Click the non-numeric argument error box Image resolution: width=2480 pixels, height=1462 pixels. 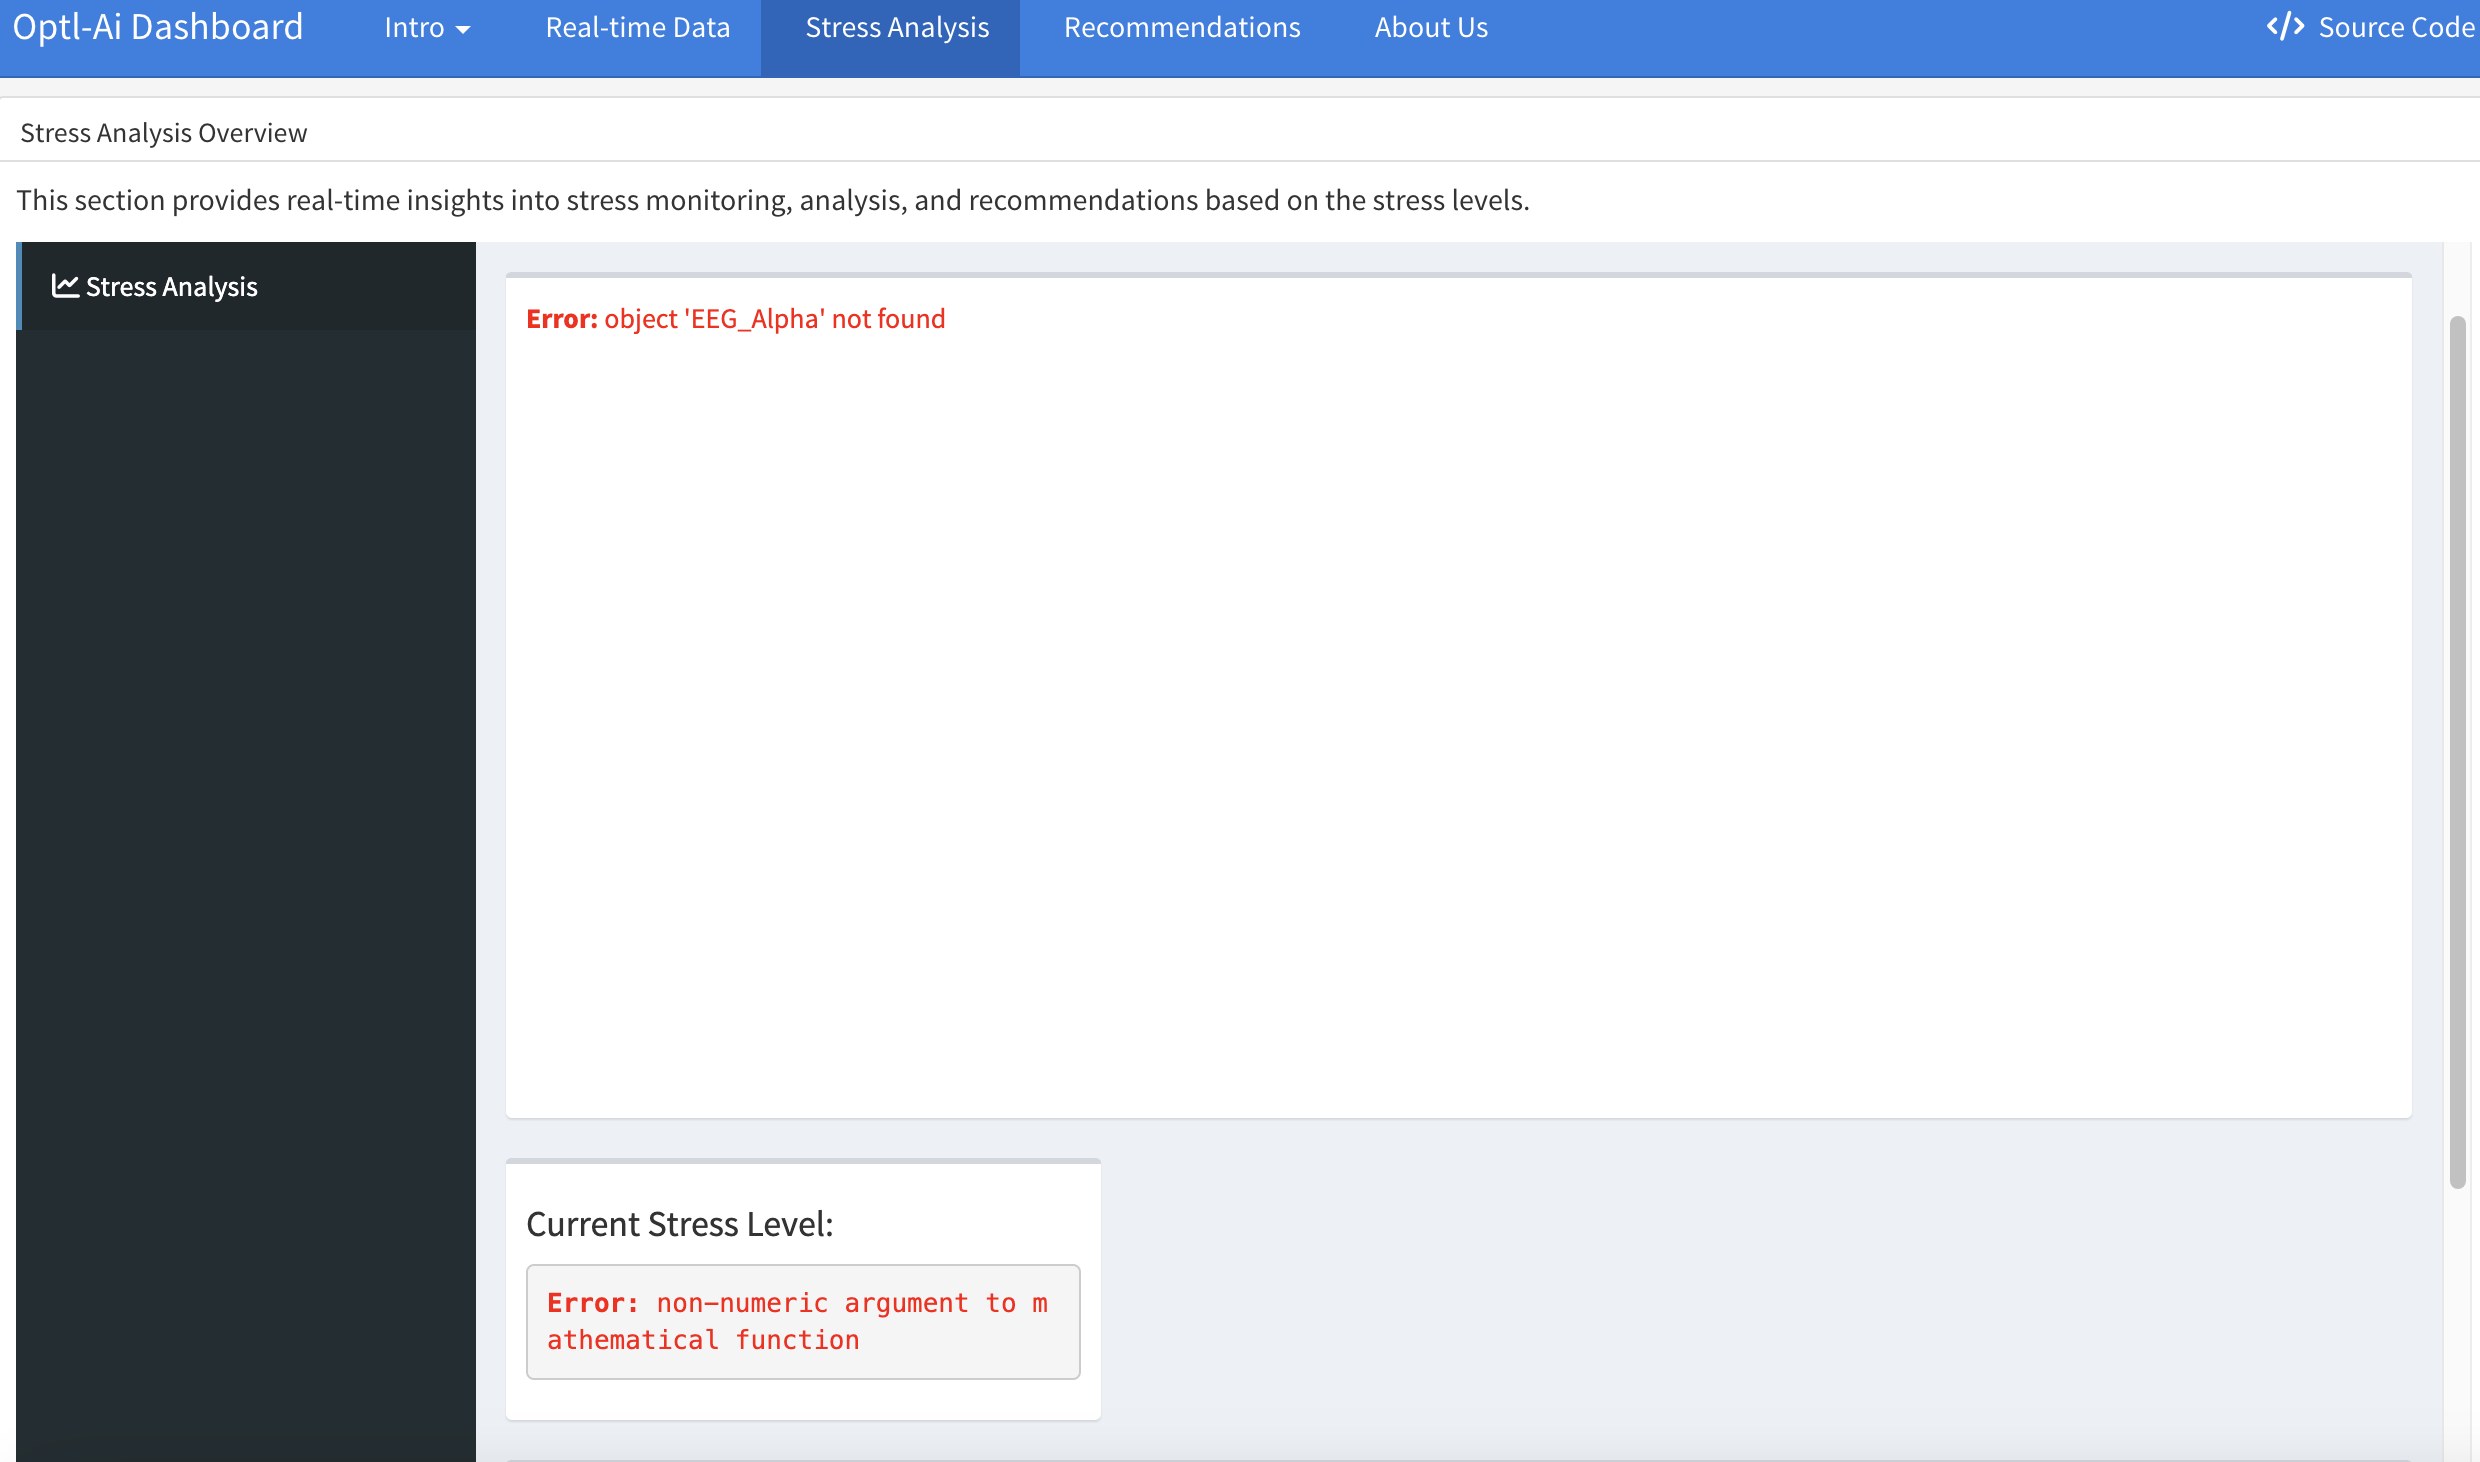(802, 1321)
